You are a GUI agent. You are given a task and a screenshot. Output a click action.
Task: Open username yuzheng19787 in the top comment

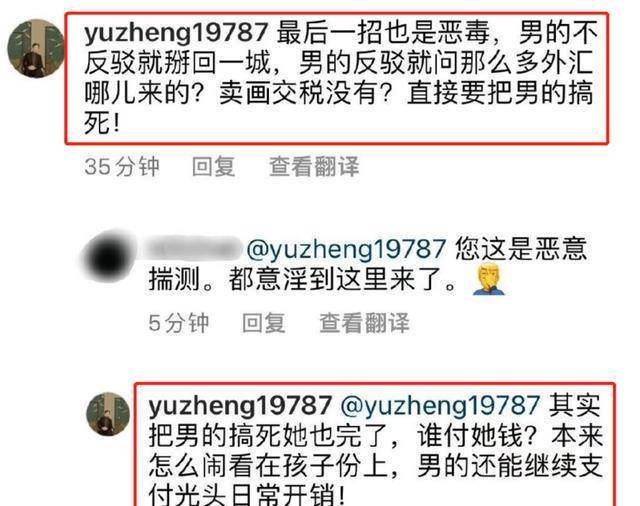pos(176,33)
